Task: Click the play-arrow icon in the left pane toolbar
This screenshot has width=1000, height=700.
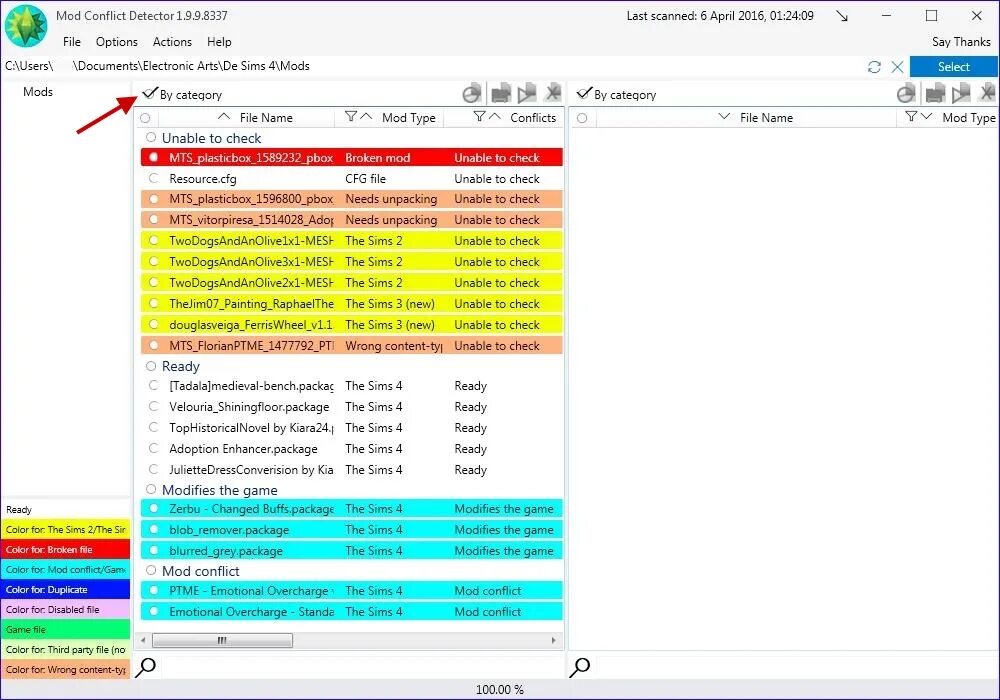Action: 527,94
